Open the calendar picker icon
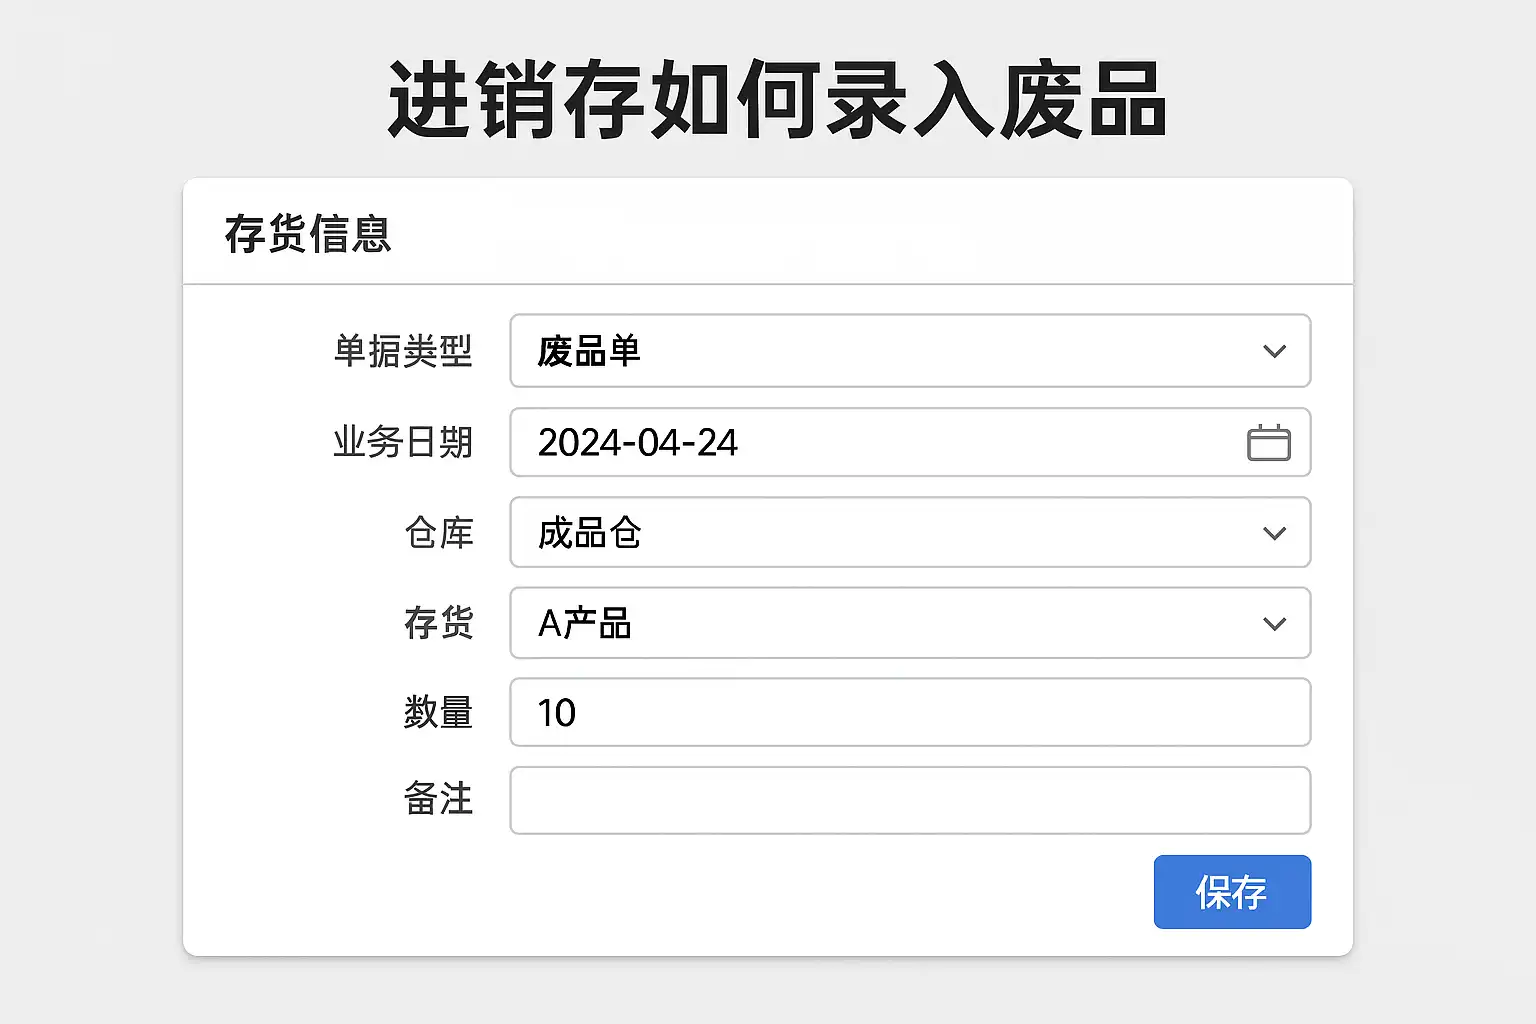 tap(1268, 443)
